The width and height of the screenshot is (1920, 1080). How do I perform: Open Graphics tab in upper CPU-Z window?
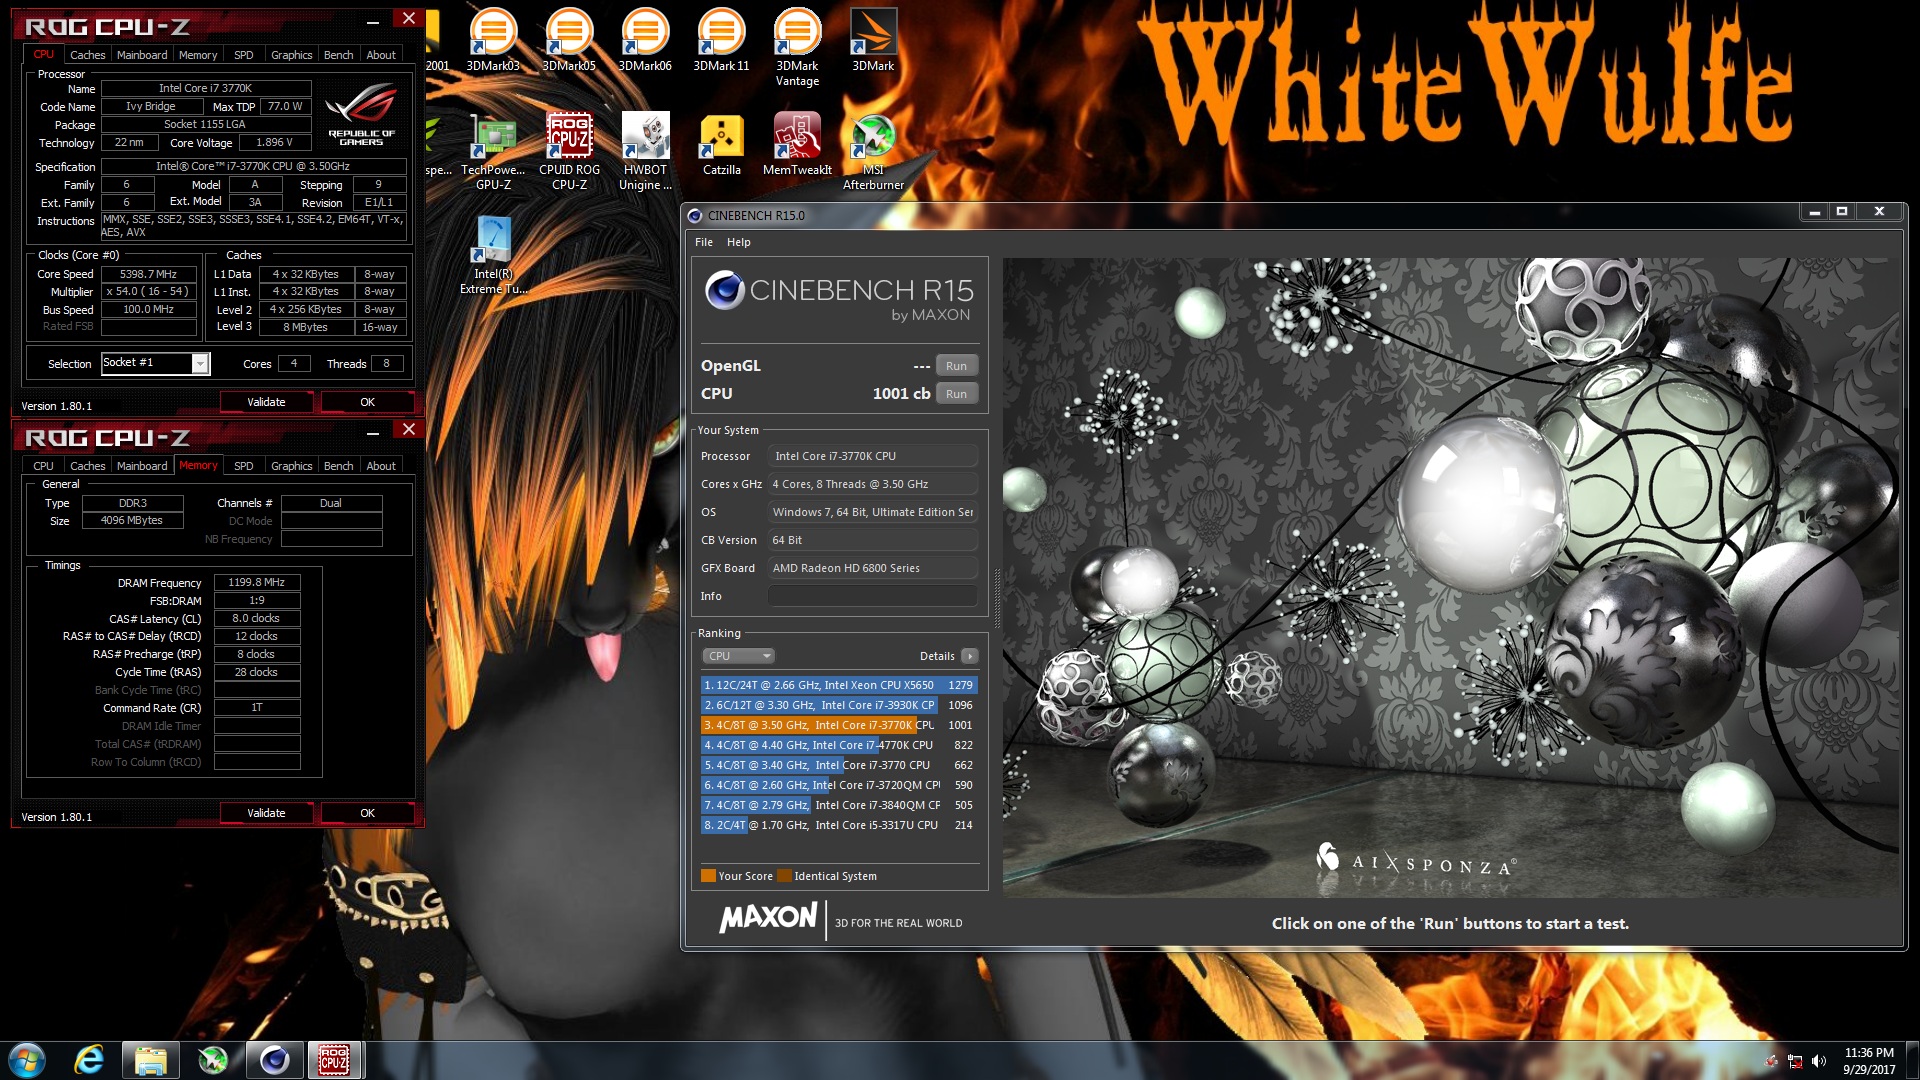click(292, 55)
